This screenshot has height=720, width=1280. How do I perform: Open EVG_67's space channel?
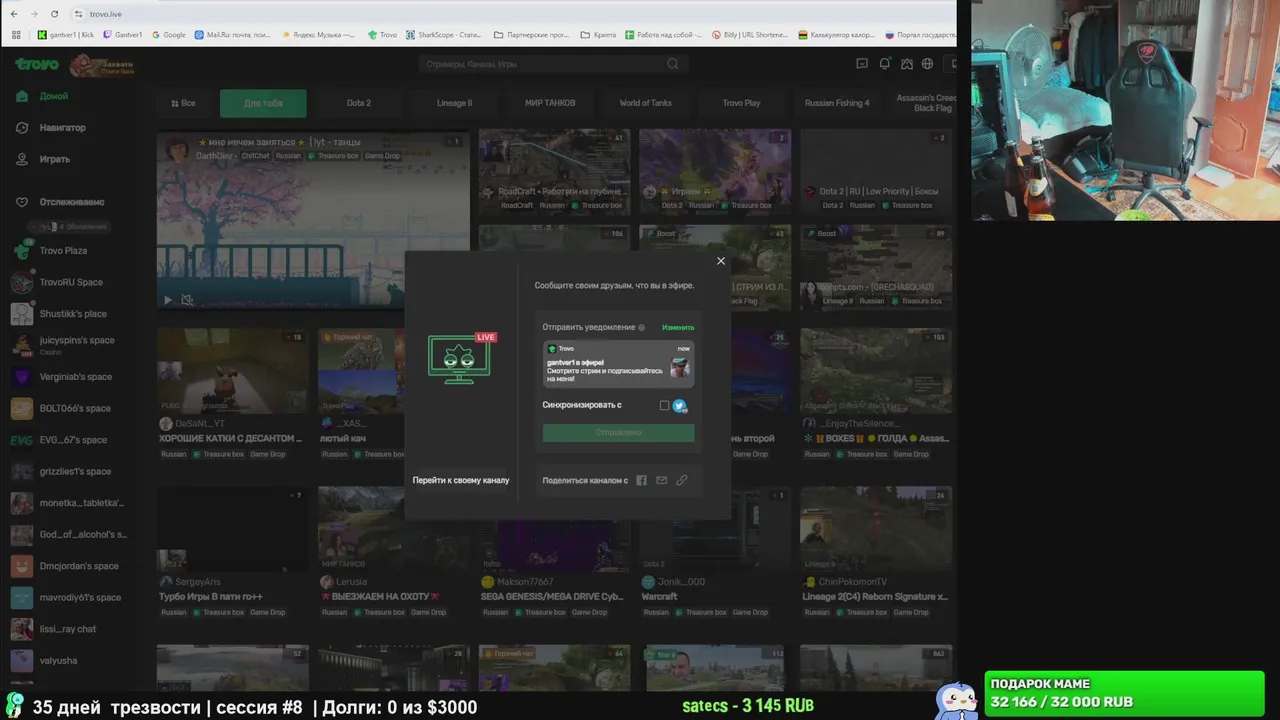click(x=72, y=440)
